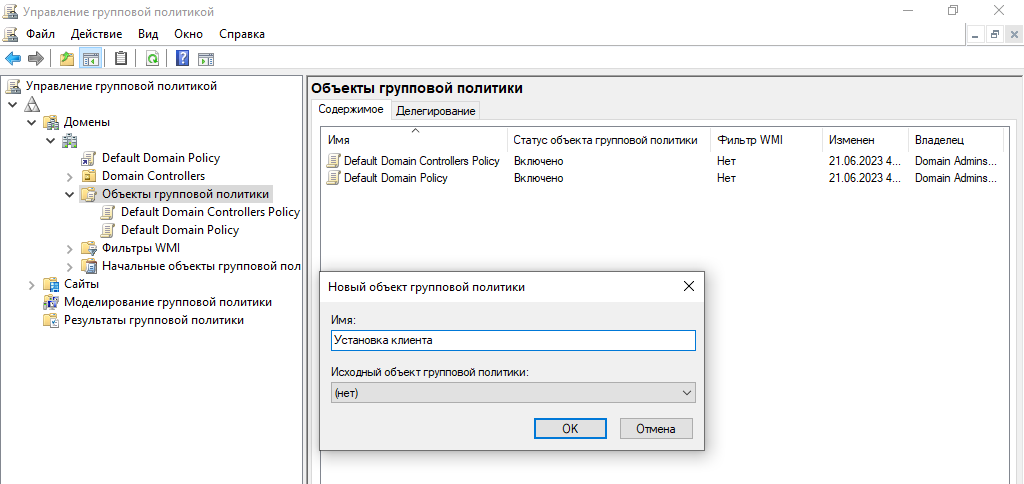Open the Вид menu
The image size is (1024, 484).
pyautogui.click(x=148, y=34)
